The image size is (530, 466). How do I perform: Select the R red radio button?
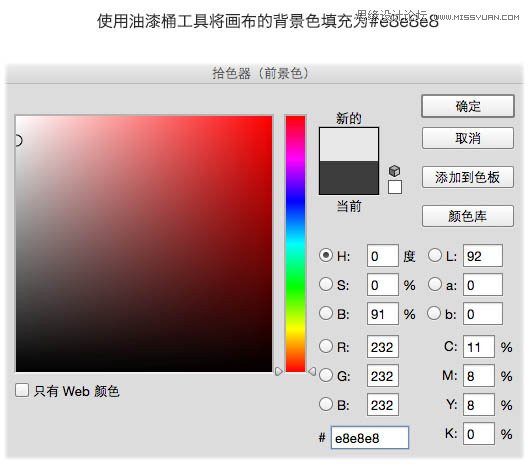click(326, 346)
